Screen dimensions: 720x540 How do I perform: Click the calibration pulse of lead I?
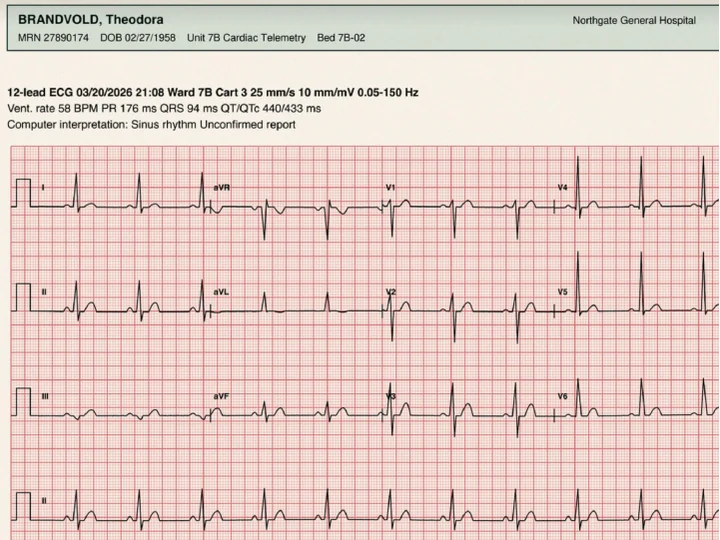coord(23,193)
